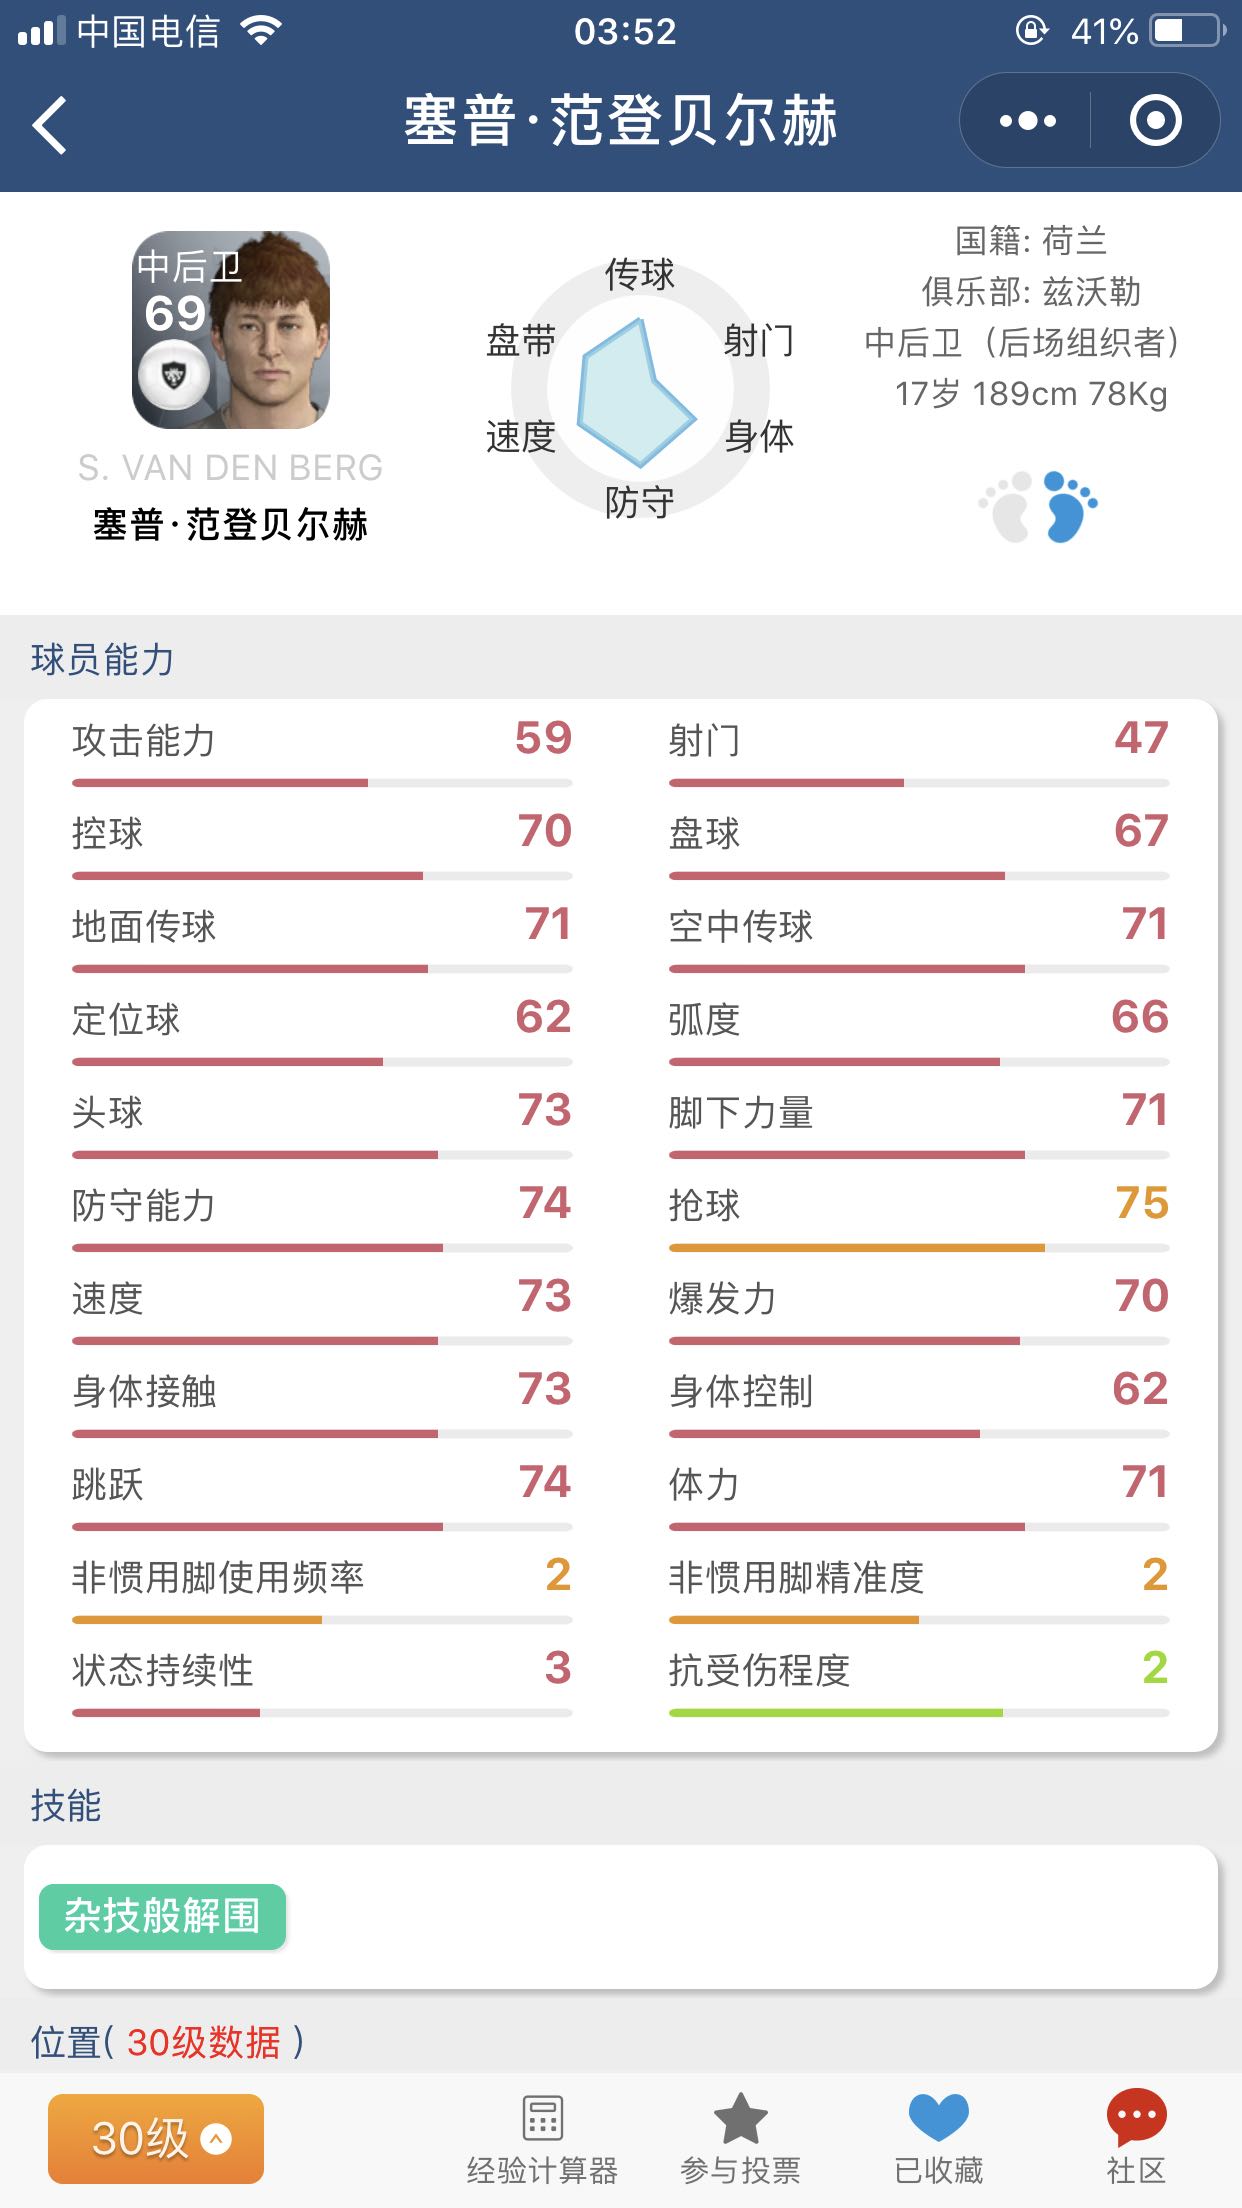Tap the grey left foot icon
Image resolution: width=1242 pixels, height=2208 pixels.
click(1007, 507)
